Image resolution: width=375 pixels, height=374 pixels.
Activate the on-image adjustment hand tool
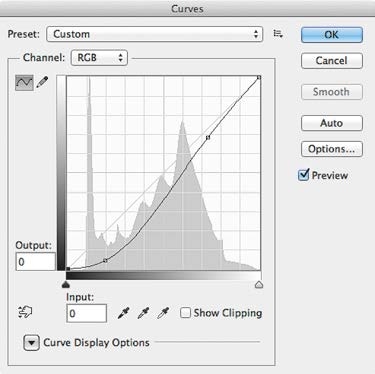pos(25,312)
